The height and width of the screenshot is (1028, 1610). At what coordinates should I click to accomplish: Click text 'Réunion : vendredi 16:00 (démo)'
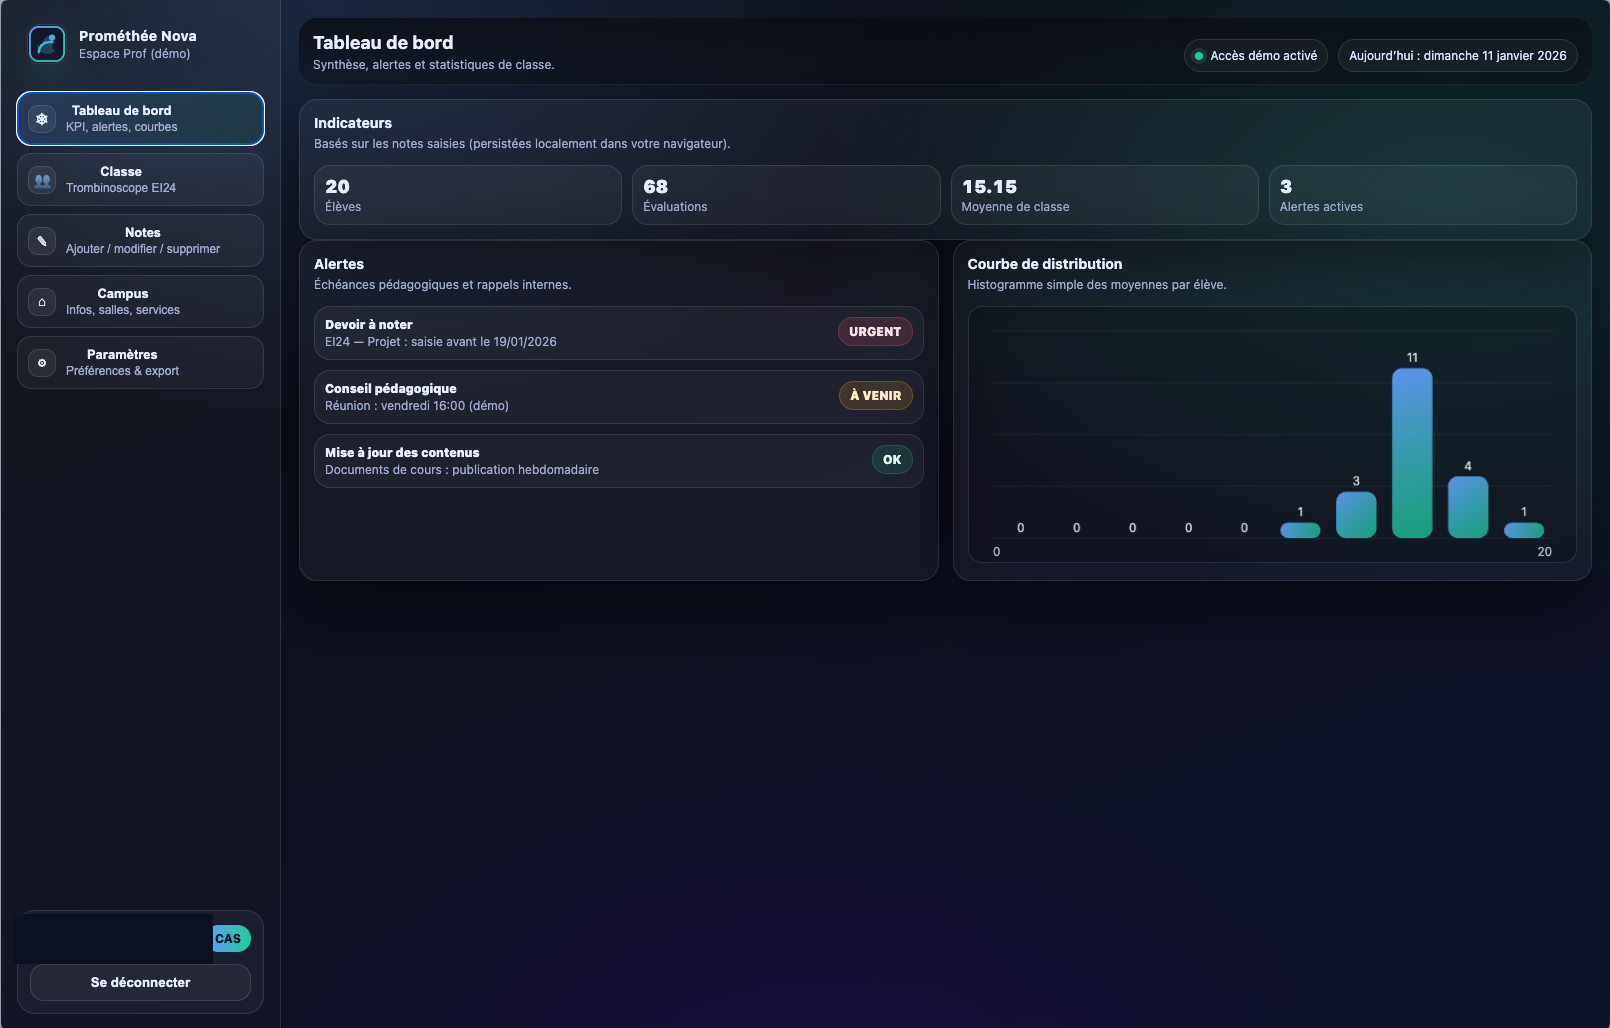[417, 406]
